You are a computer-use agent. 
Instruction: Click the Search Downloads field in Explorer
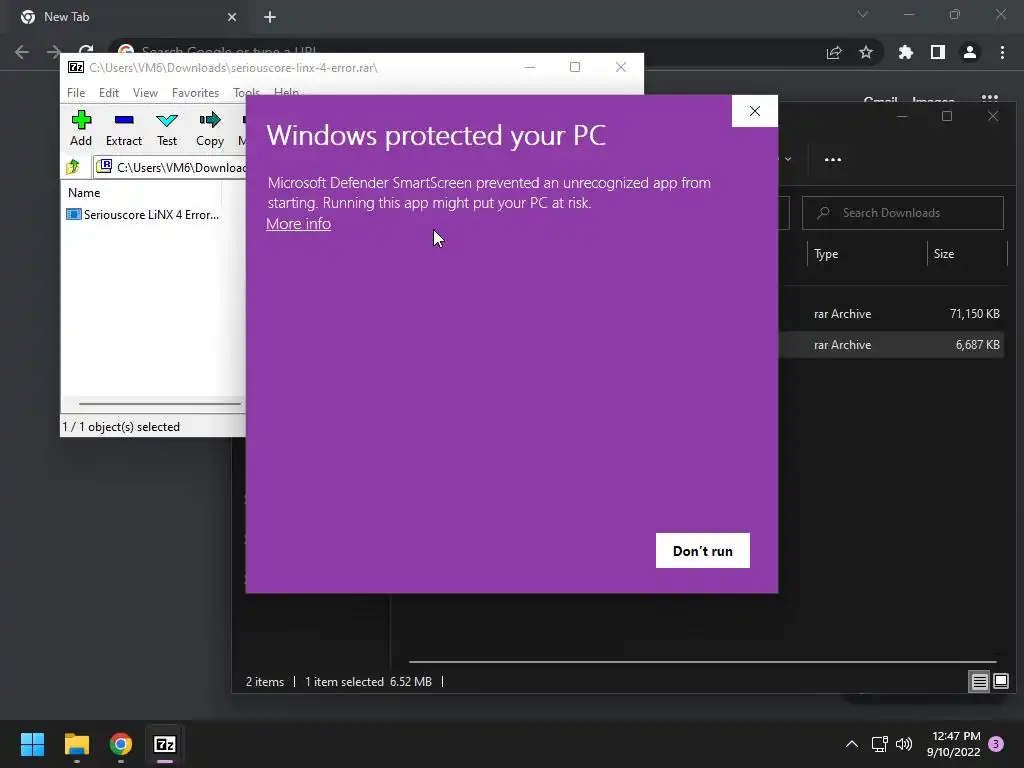(x=903, y=213)
